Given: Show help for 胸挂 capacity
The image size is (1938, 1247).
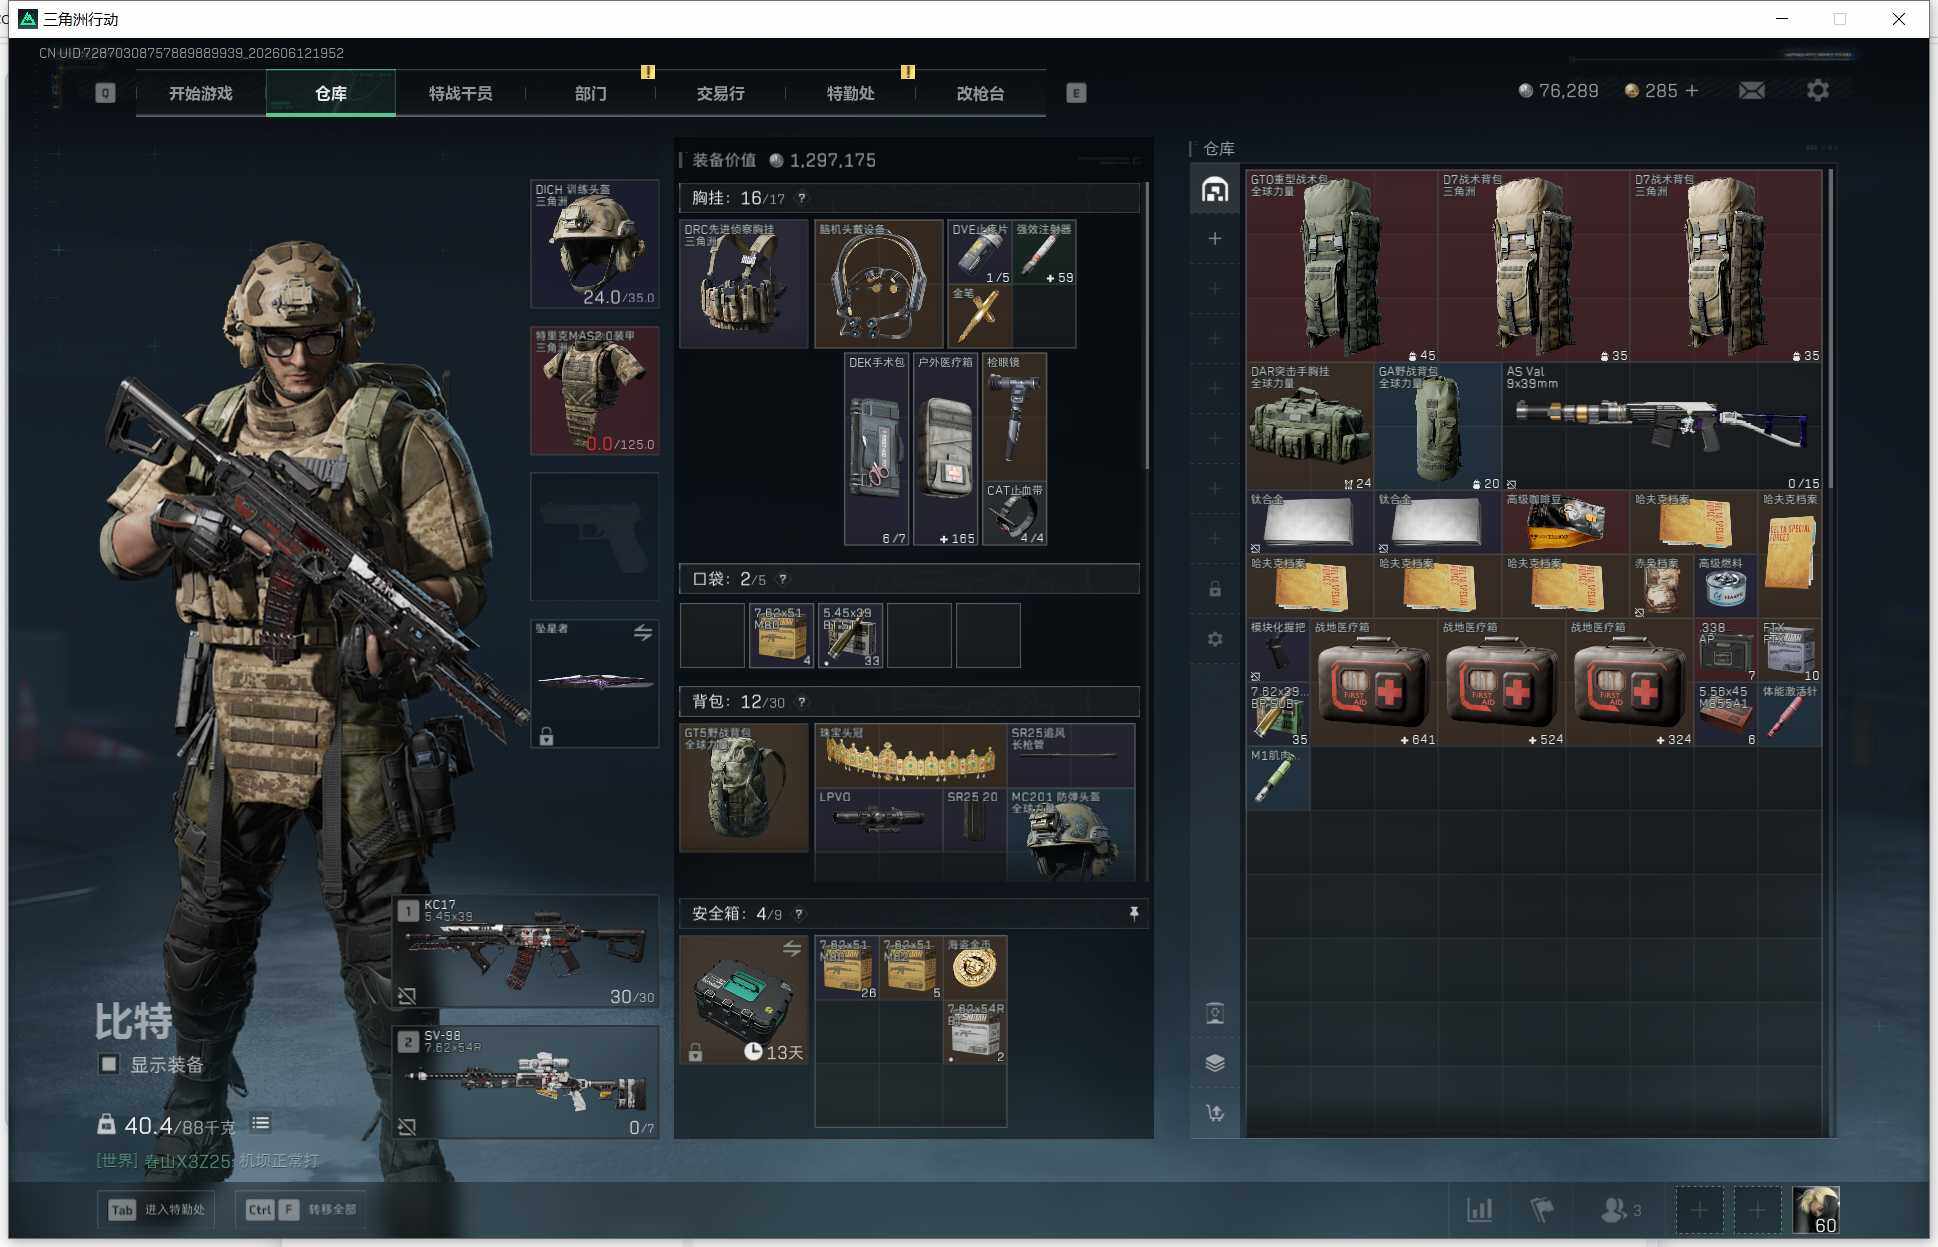Looking at the screenshot, I should (x=801, y=198).
